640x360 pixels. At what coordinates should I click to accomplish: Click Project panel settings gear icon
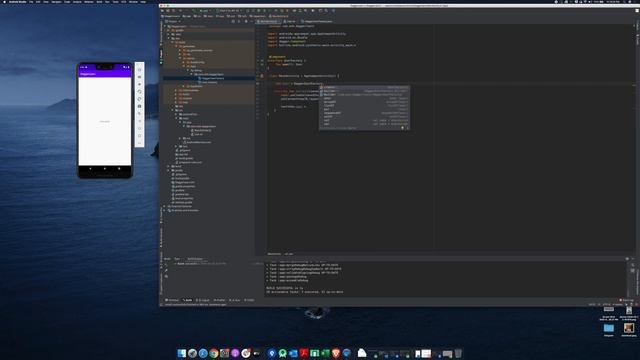point(246,21)
